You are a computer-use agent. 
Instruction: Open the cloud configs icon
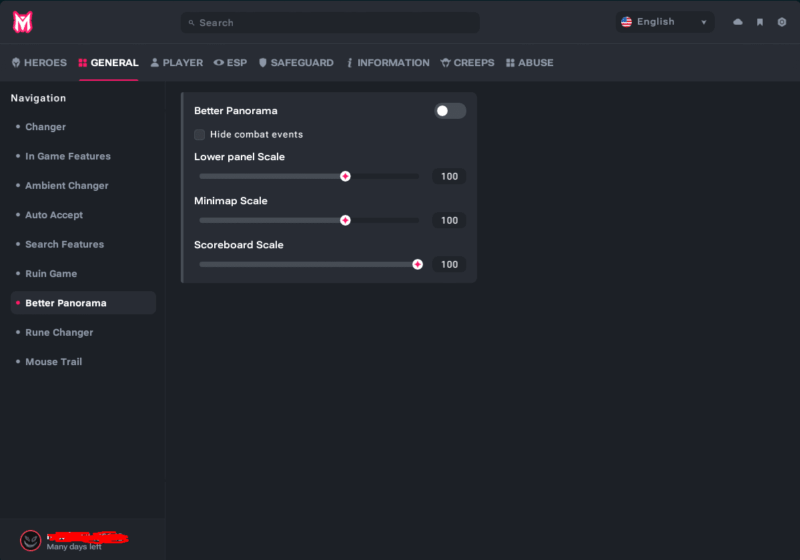(738, 22)
